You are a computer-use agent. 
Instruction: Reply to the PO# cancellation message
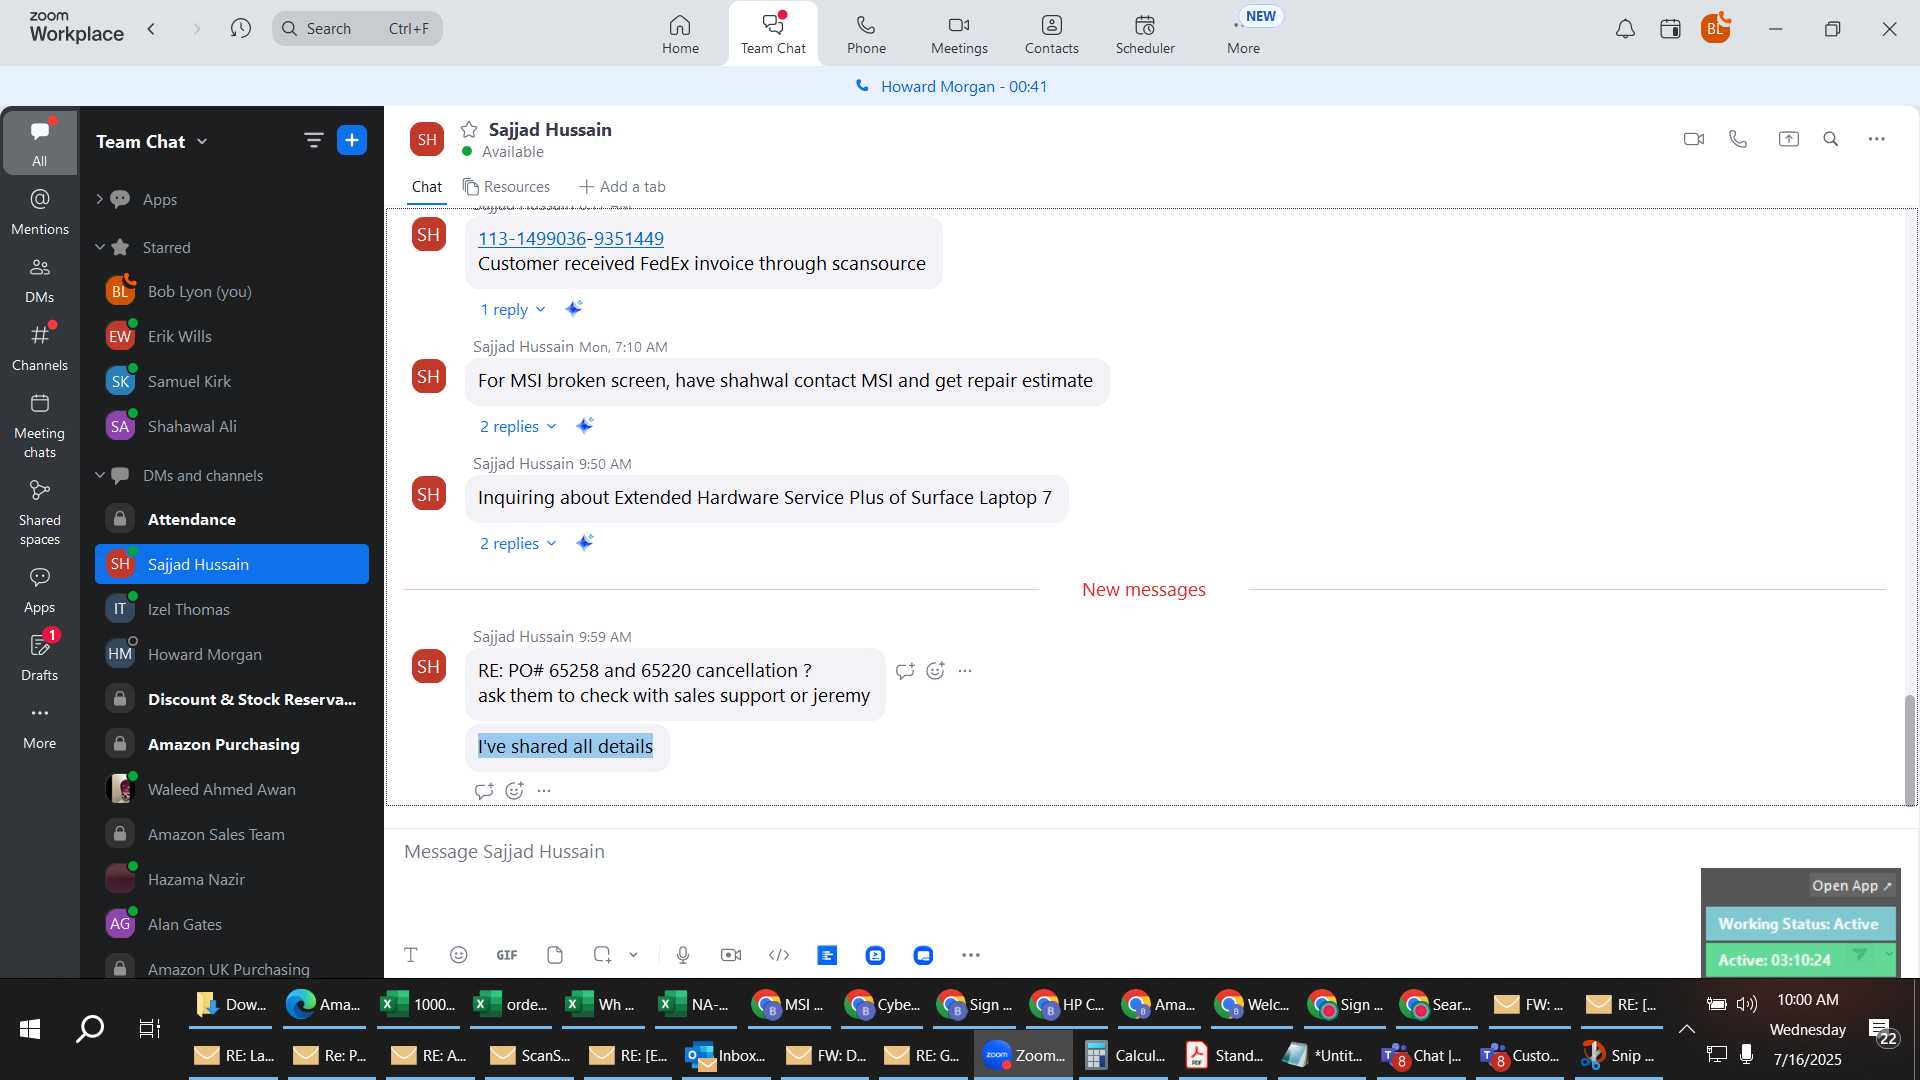tap(905, 671)
